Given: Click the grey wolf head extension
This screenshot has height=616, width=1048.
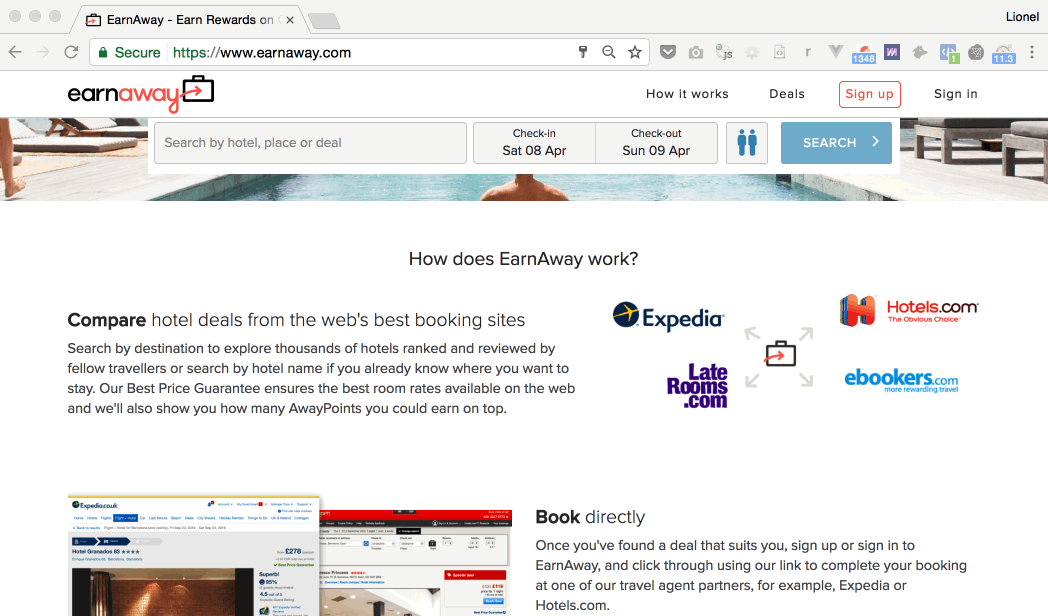Looking at the screenshot, I should (920, 52).
